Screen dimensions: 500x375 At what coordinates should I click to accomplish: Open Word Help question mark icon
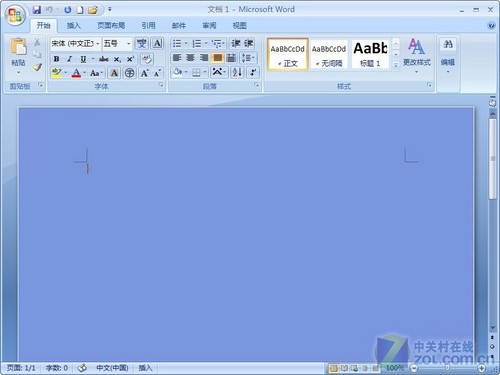(491, 26)
